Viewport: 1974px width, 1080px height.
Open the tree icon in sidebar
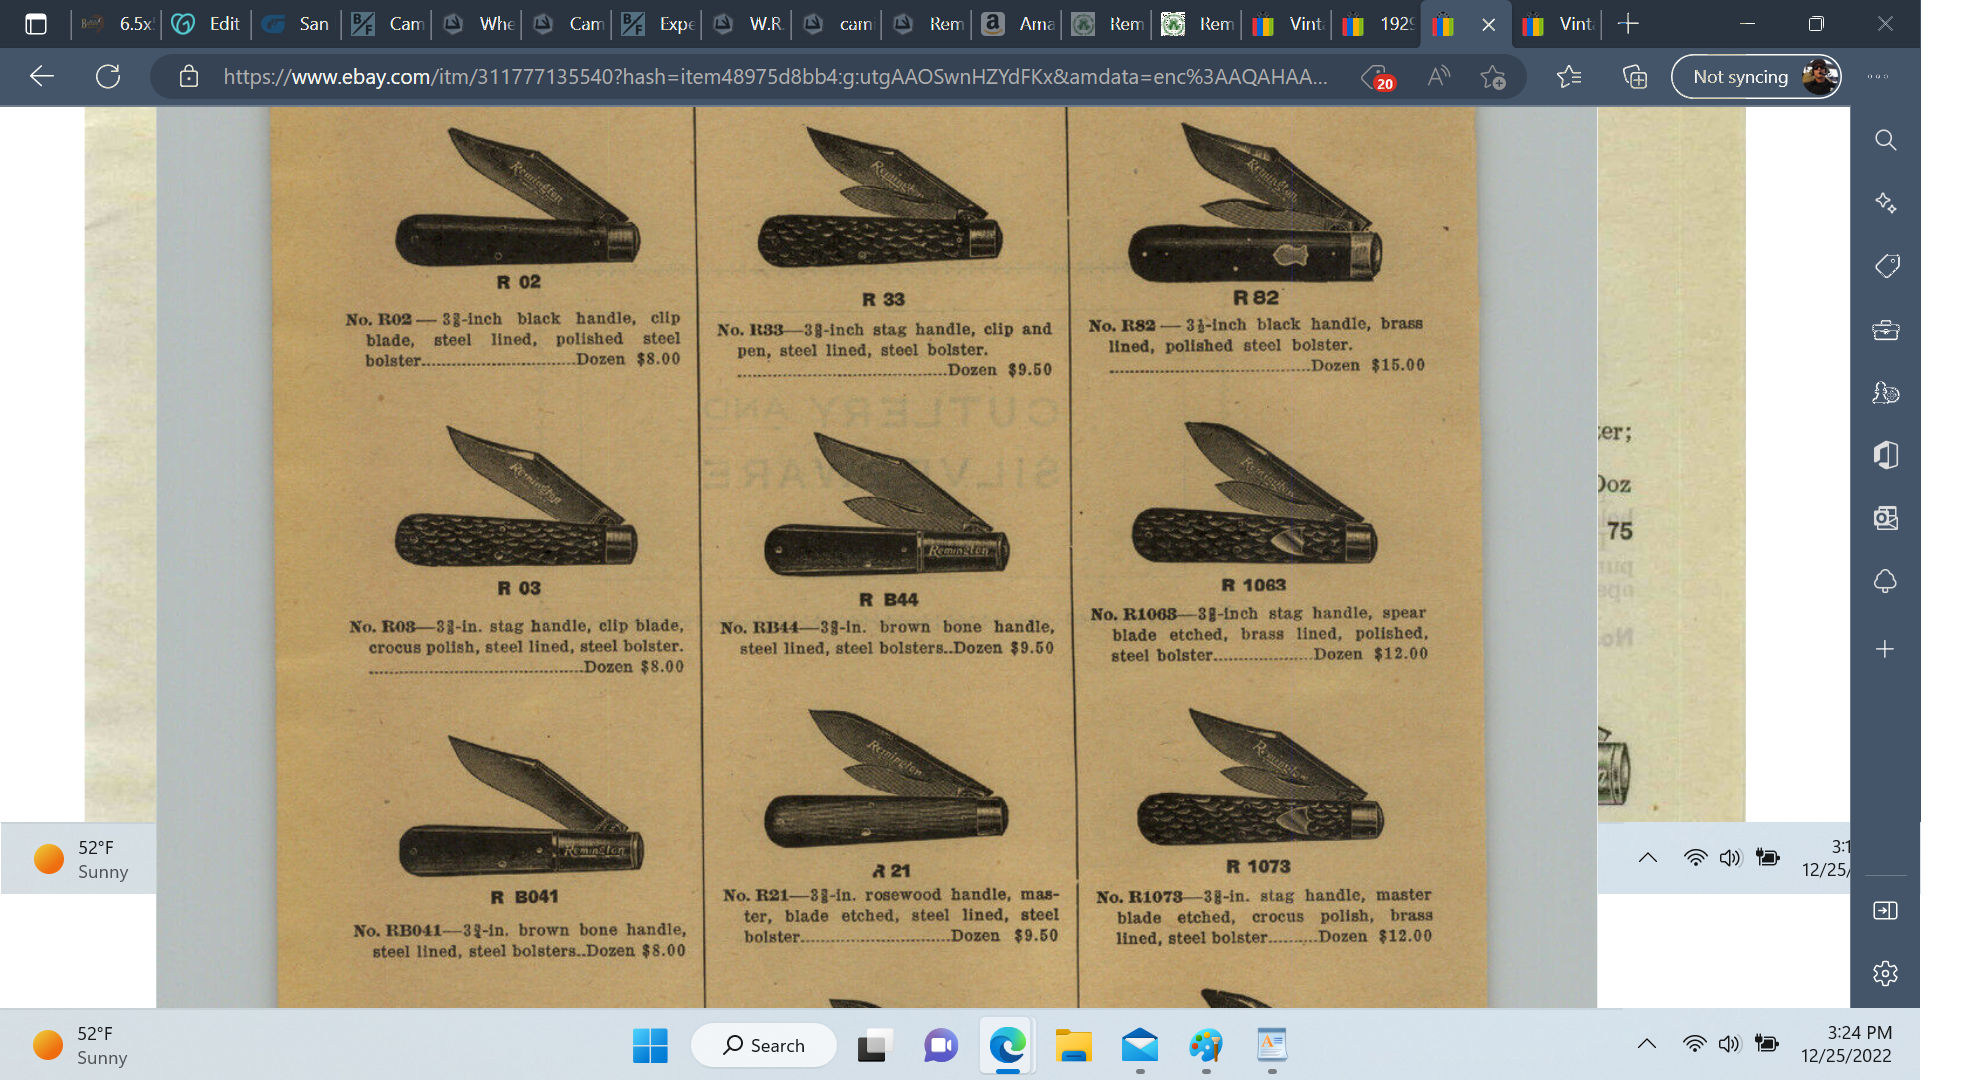click(1885, 581)
